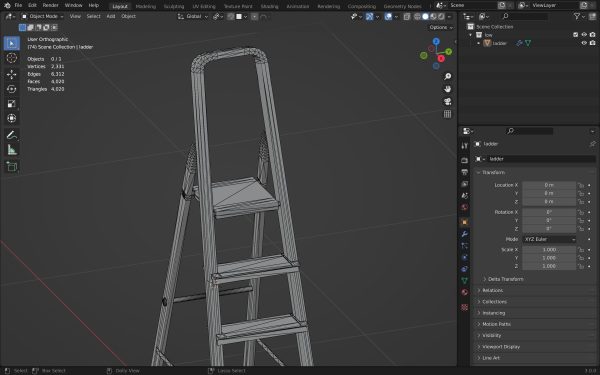Open the Render menu
Viewport: 600px width, 375px height.
tap(51, 5)
